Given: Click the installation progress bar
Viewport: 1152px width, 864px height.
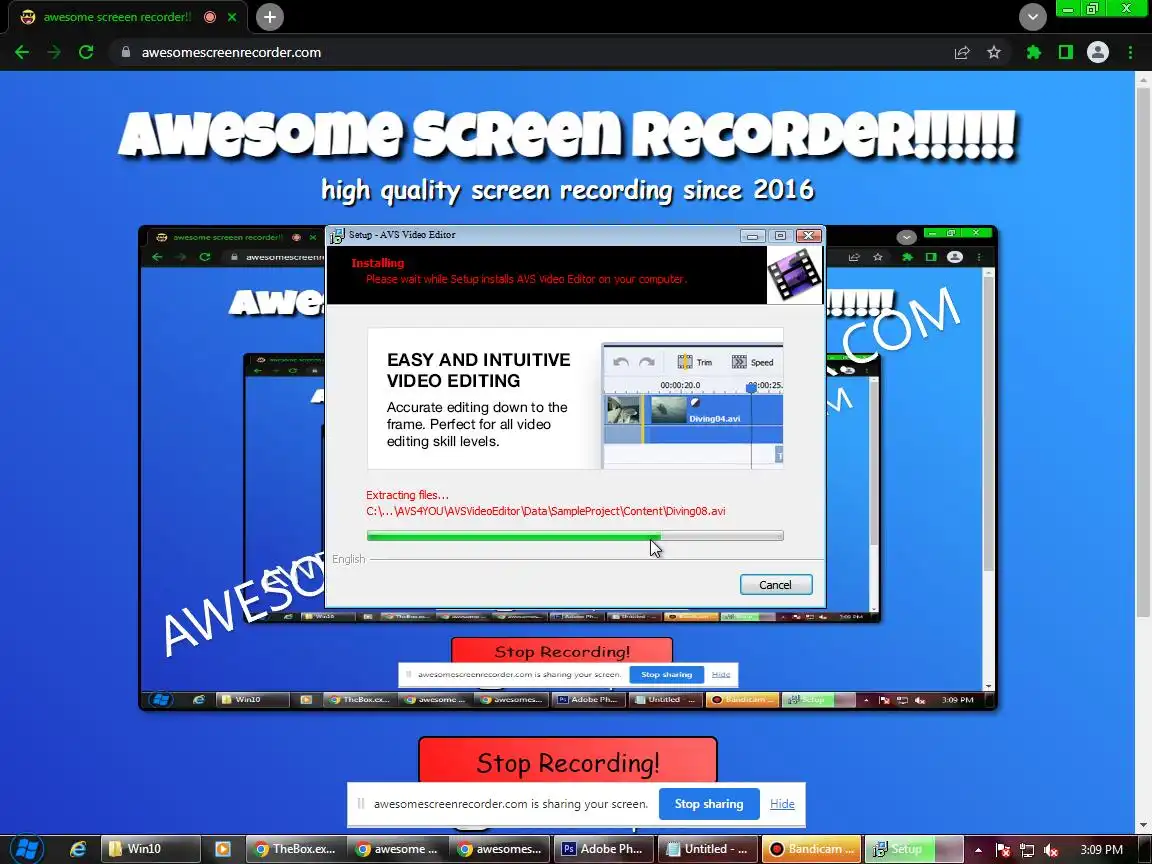Looking at the screenshot, I should tap(575, 536).
